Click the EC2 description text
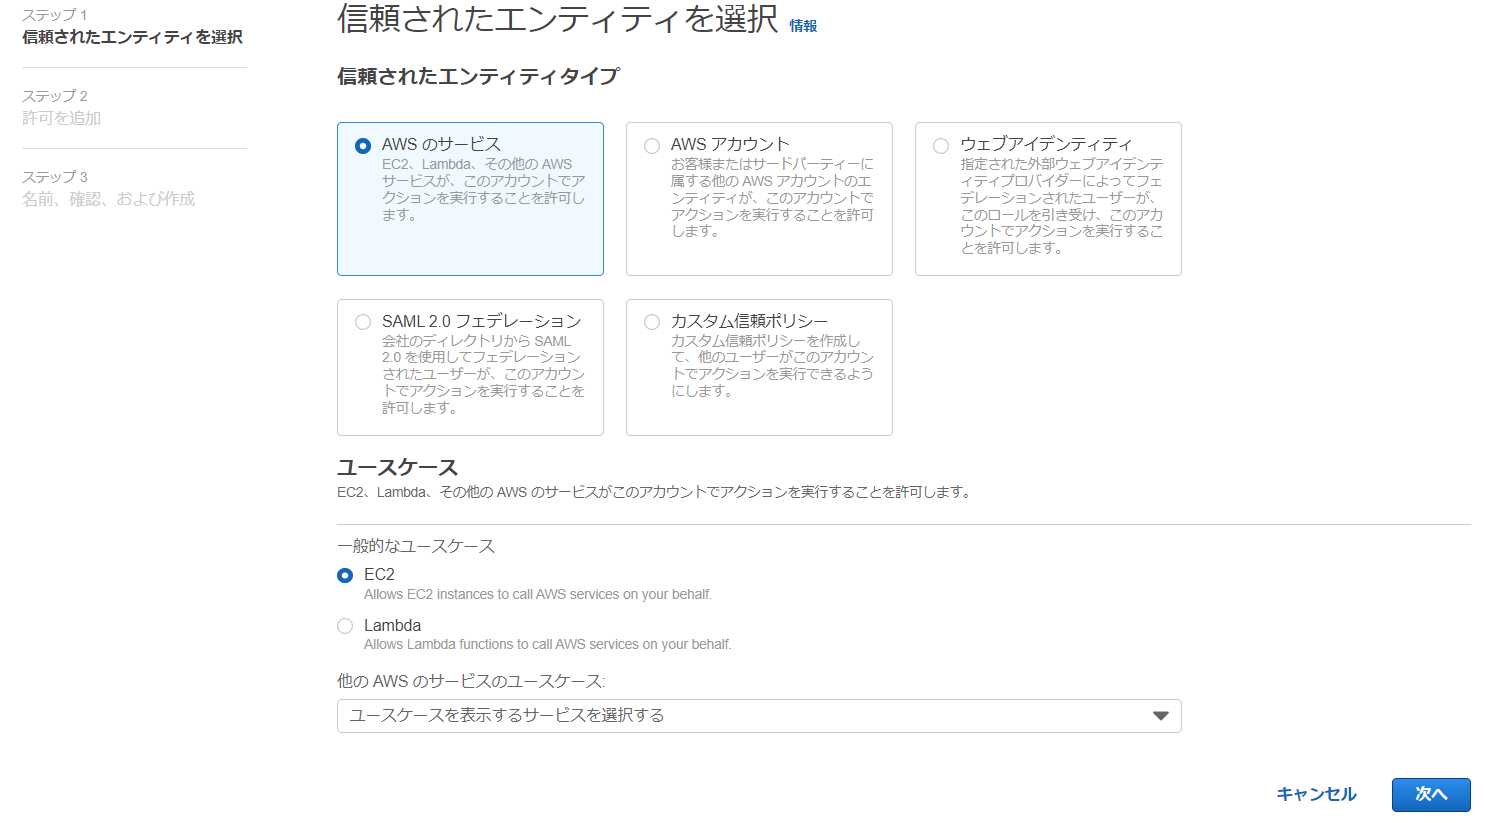Image resolution: width=1485 pixels, height=823 pixels. [x=537, y=594]
